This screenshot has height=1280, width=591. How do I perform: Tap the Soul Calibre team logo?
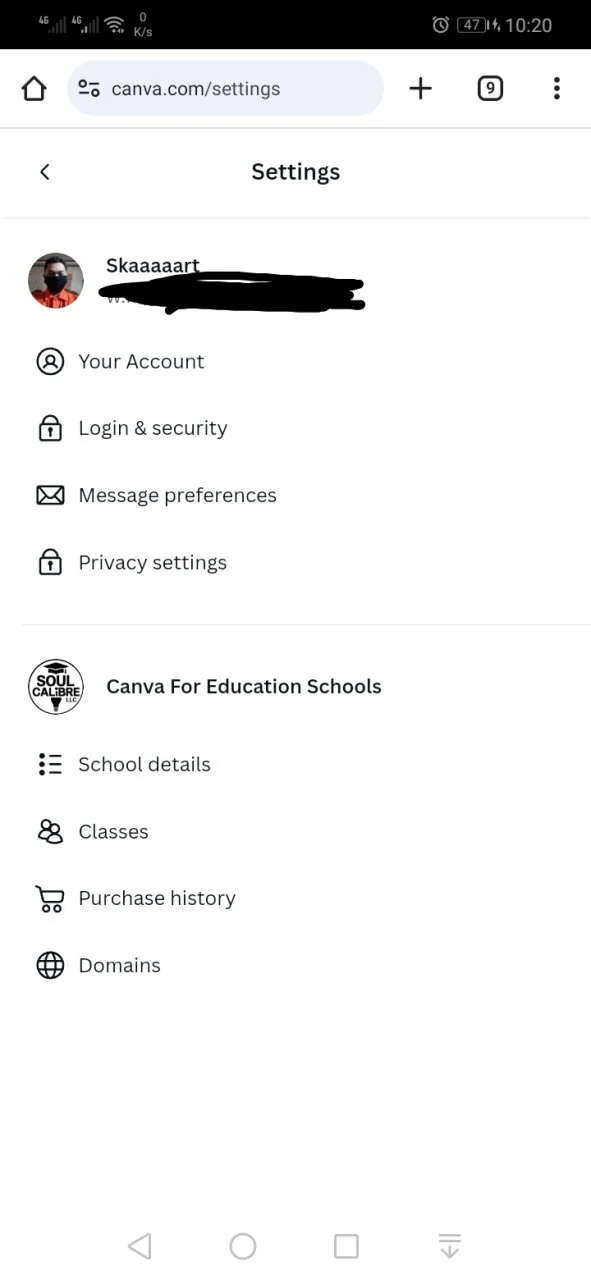point(56,687)
